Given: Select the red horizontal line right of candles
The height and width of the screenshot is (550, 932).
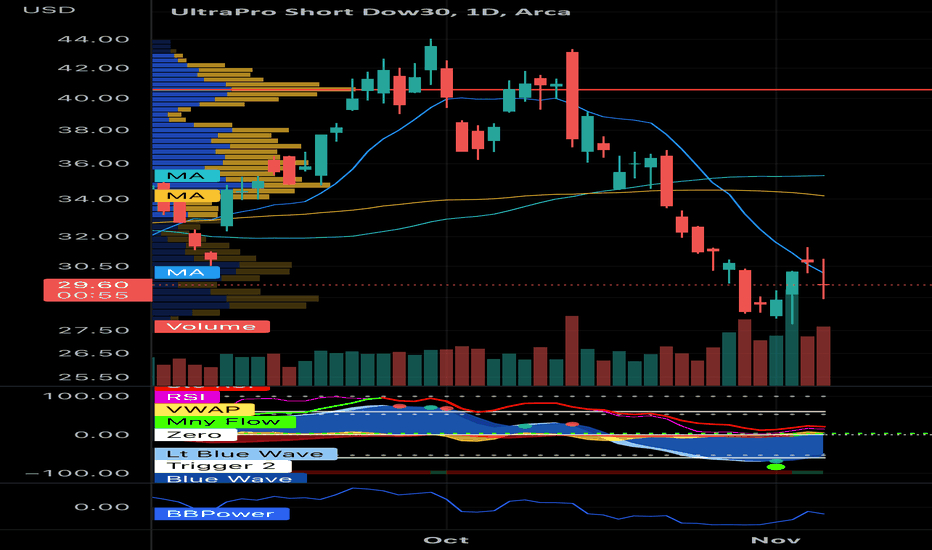Looking at the screenshot, I should point(755,90).
